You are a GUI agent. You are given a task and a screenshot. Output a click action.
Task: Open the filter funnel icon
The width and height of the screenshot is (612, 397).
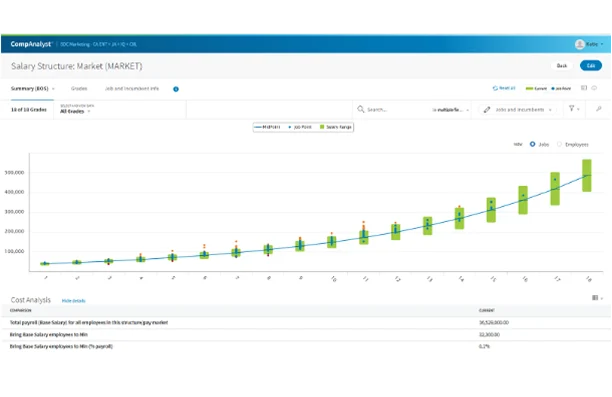[571, 109]
